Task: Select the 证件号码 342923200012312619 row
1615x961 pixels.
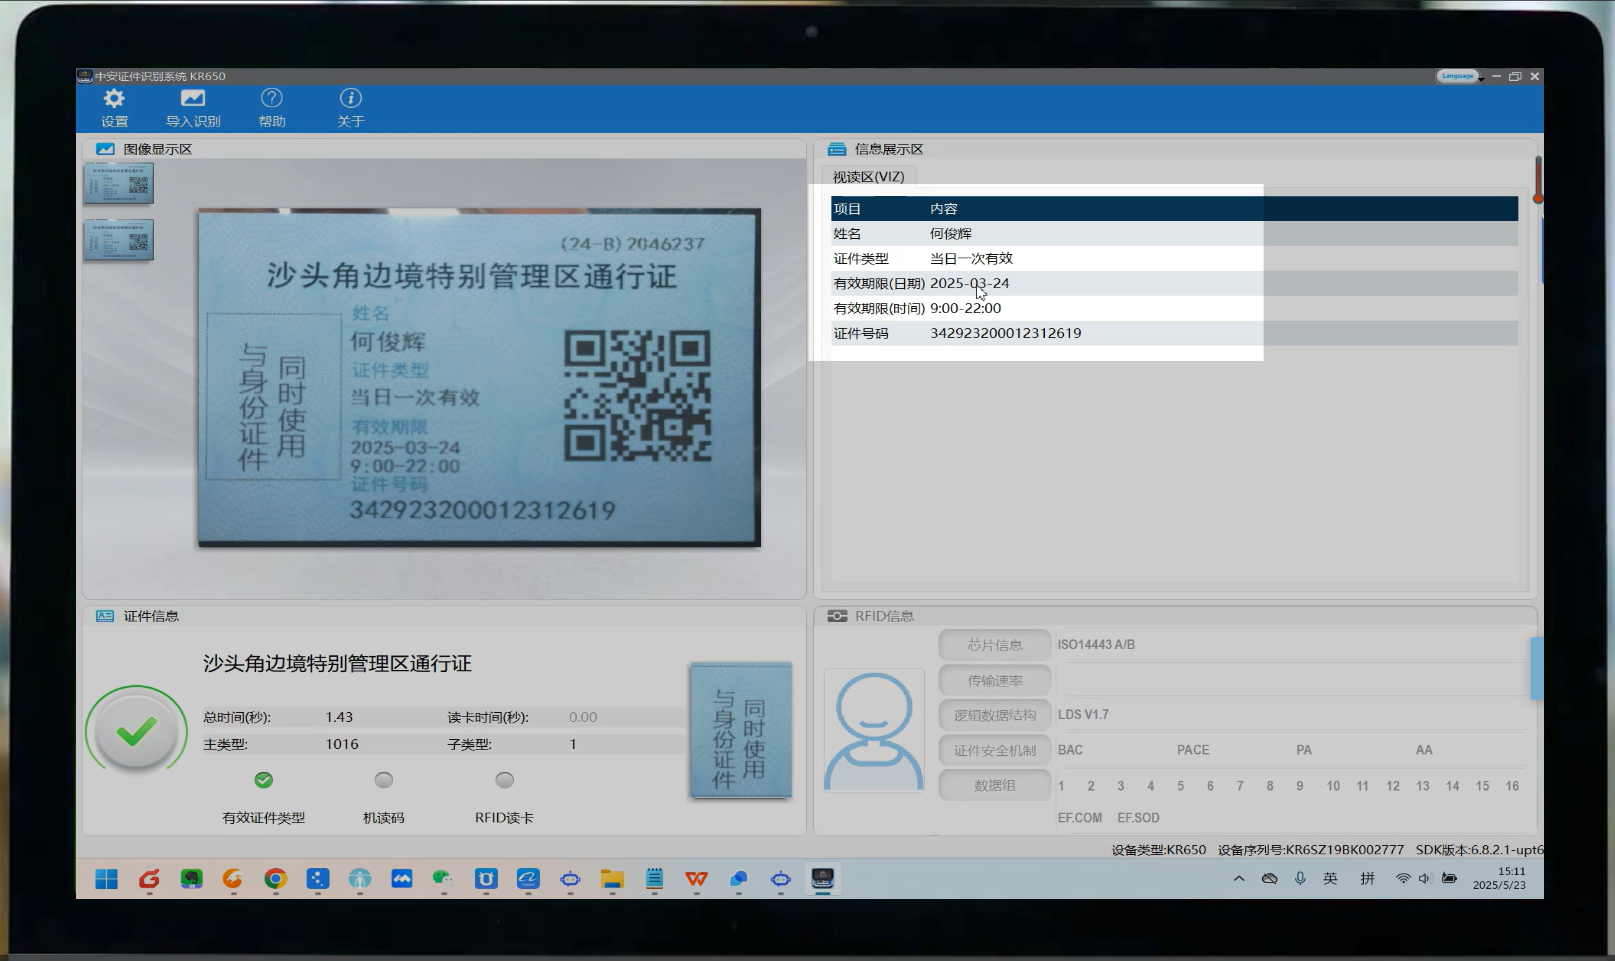Action: pos(1174,333)
